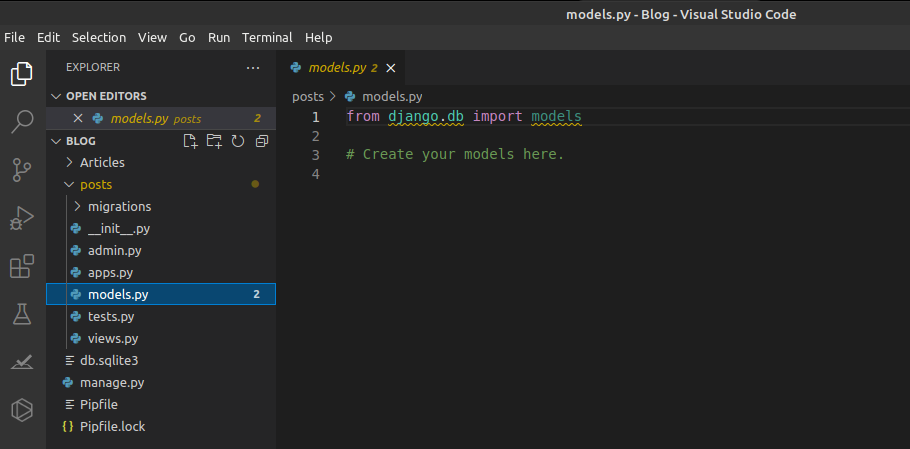Open the Go menu
The width and height of the screenshot is (910, 449).
187,38
